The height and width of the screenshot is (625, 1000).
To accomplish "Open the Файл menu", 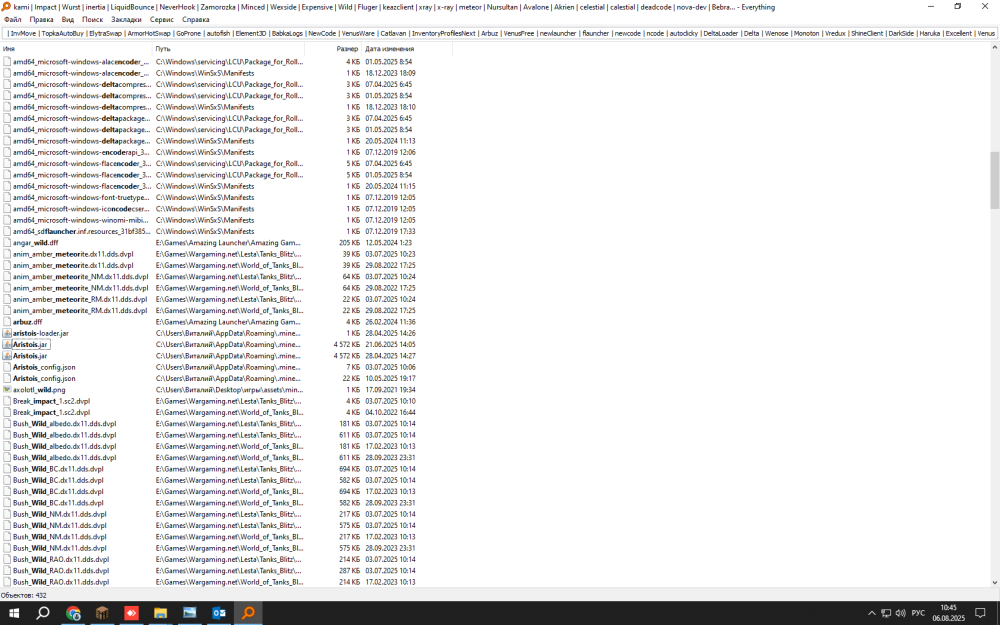I will click(x=13, y=20).
